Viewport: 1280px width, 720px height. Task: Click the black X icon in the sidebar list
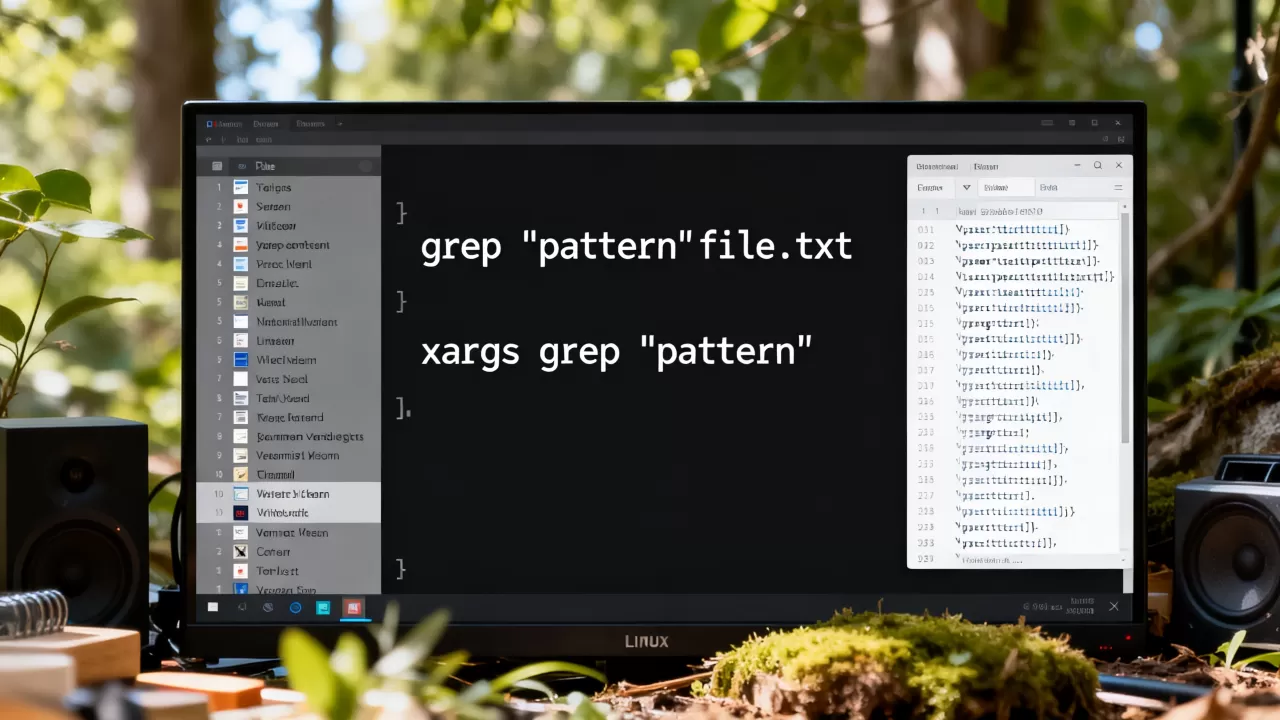coord(240,551)
